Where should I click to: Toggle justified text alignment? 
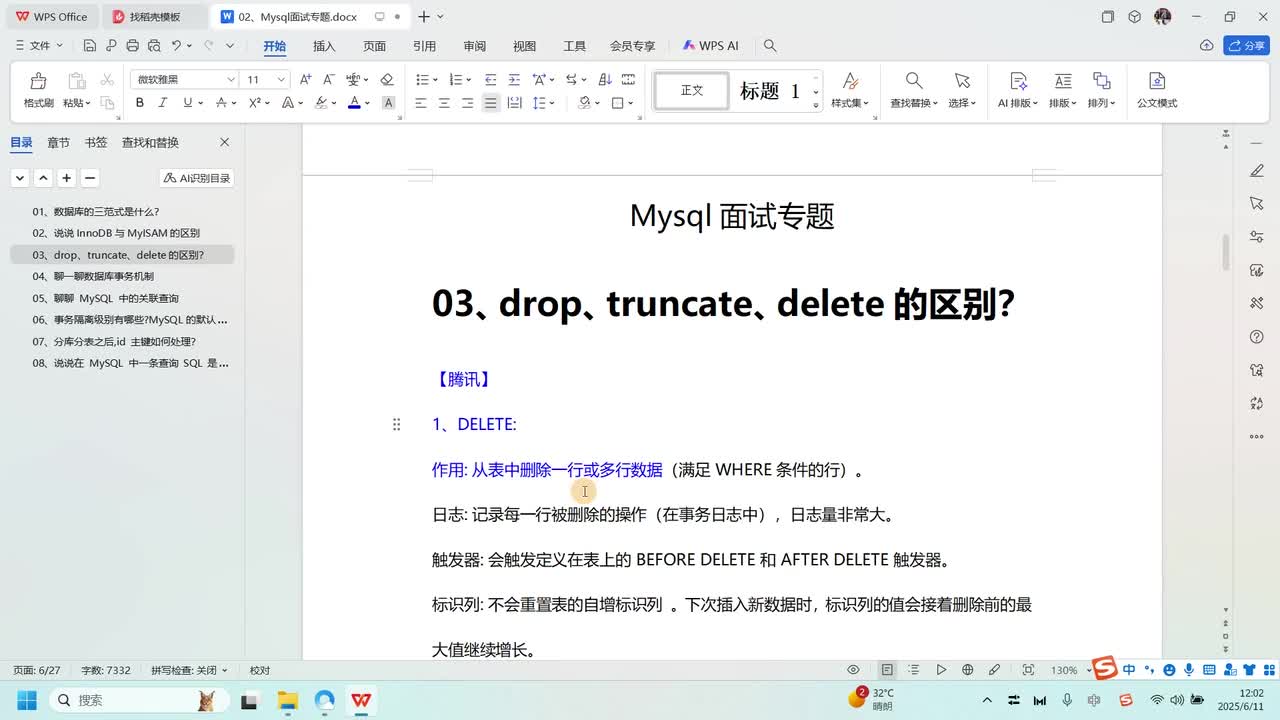point(490,103)
